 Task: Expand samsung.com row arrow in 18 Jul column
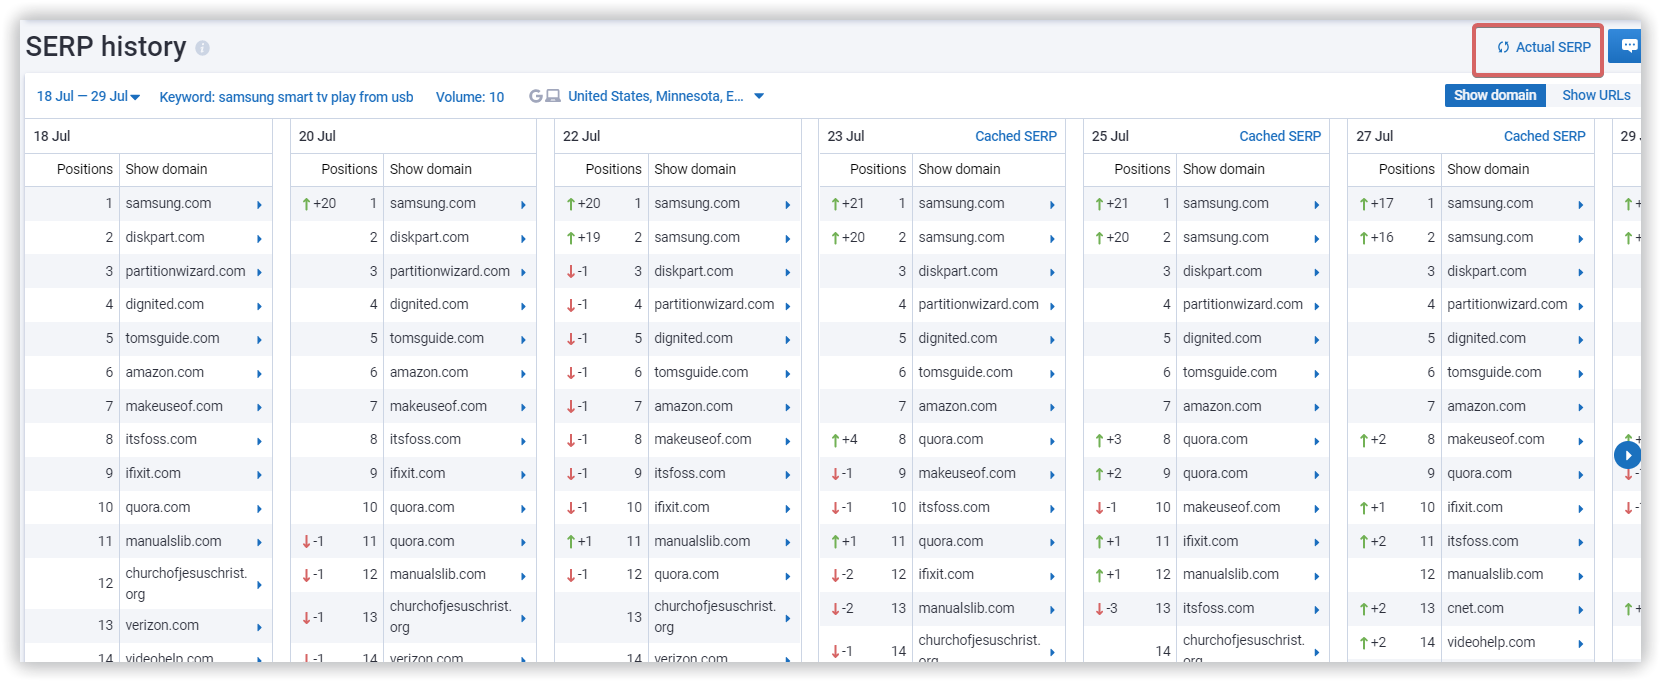point(259,205)
